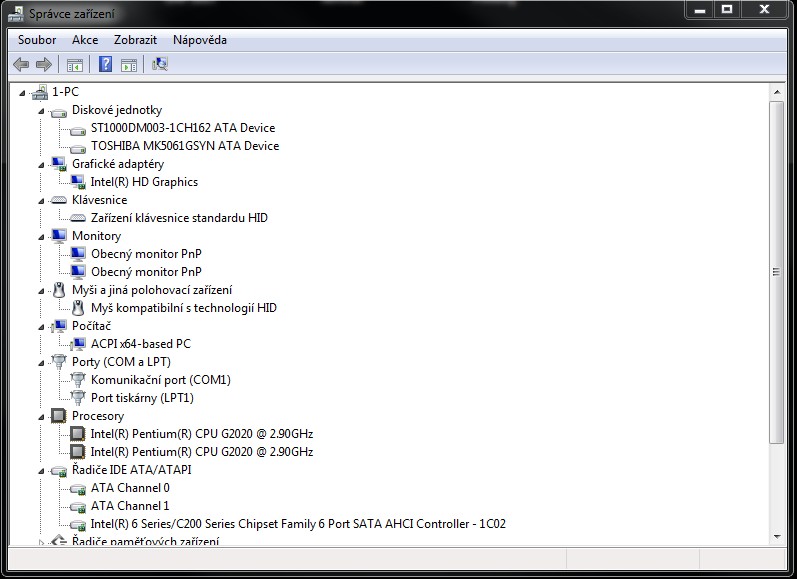Image resolution: width=797 pixels, height=579 pixels.
Task: Click the Řadiče IDE ATA/ATAPI icon
Action: point(59,471)
